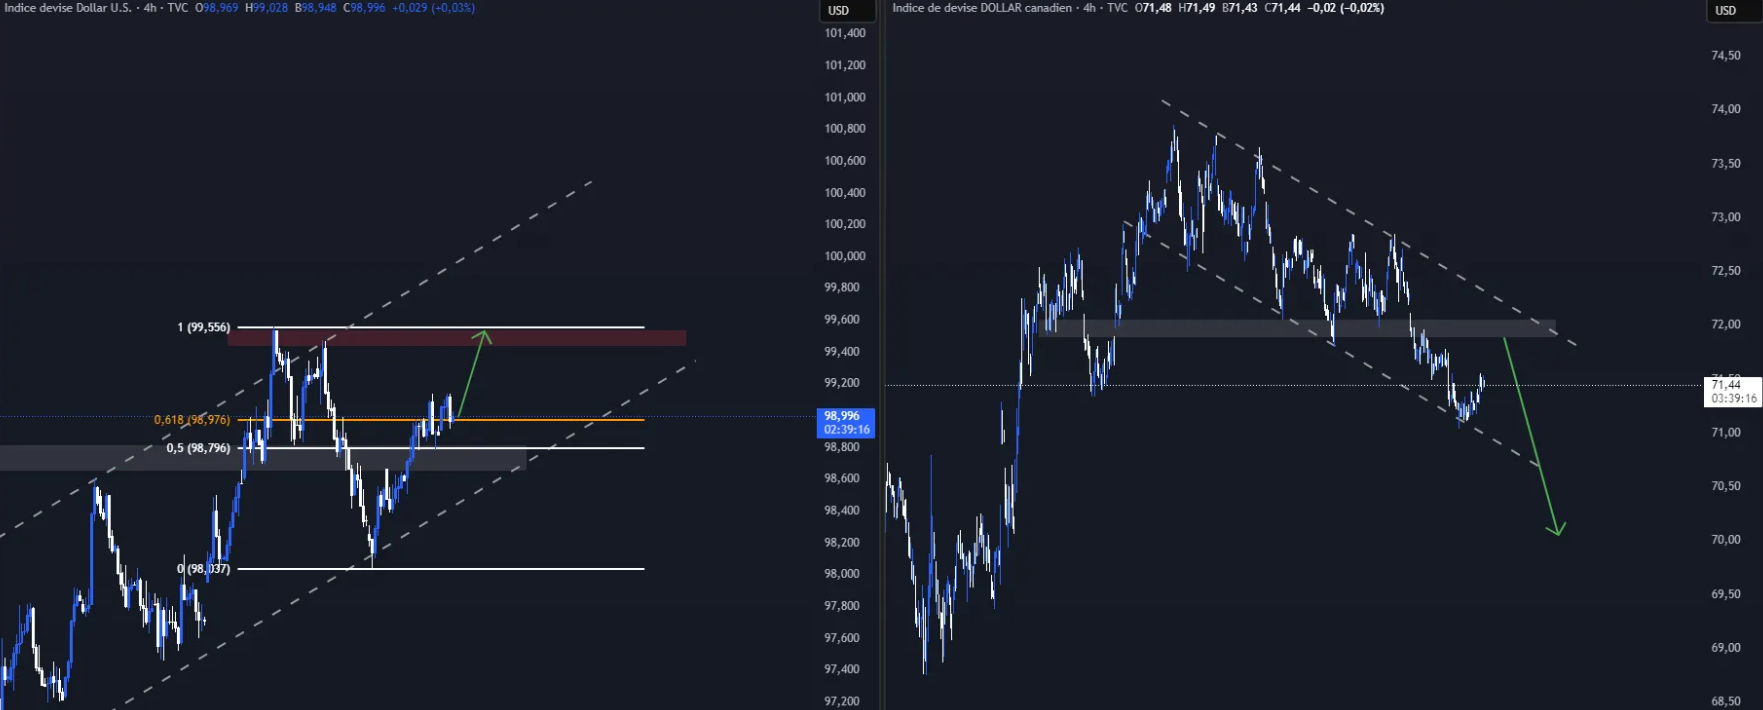The height and width of the screenshot is (710, 1763).
Task: Click the Indice devise Dollar U.S. title
Action: [68, 8]
